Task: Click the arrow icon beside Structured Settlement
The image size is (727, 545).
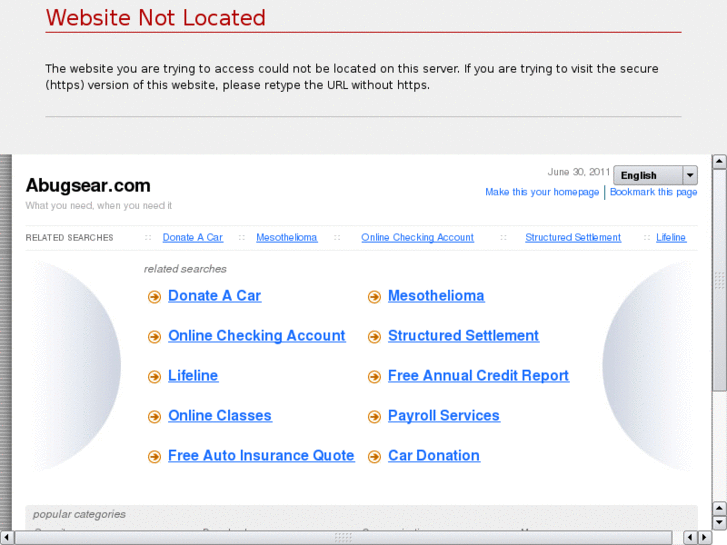Action: click(x=374, y=336)
